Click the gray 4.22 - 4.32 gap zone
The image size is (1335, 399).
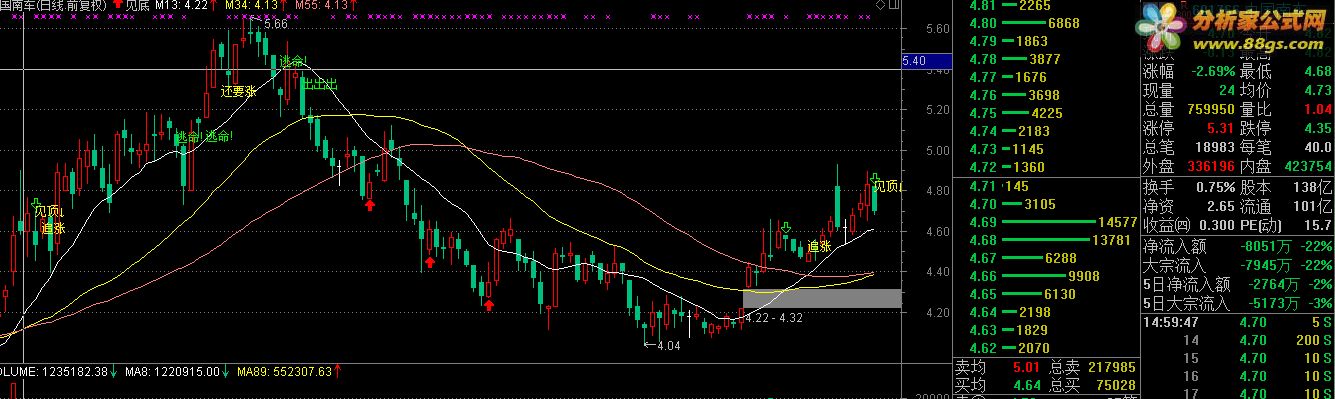pos(822,298)
